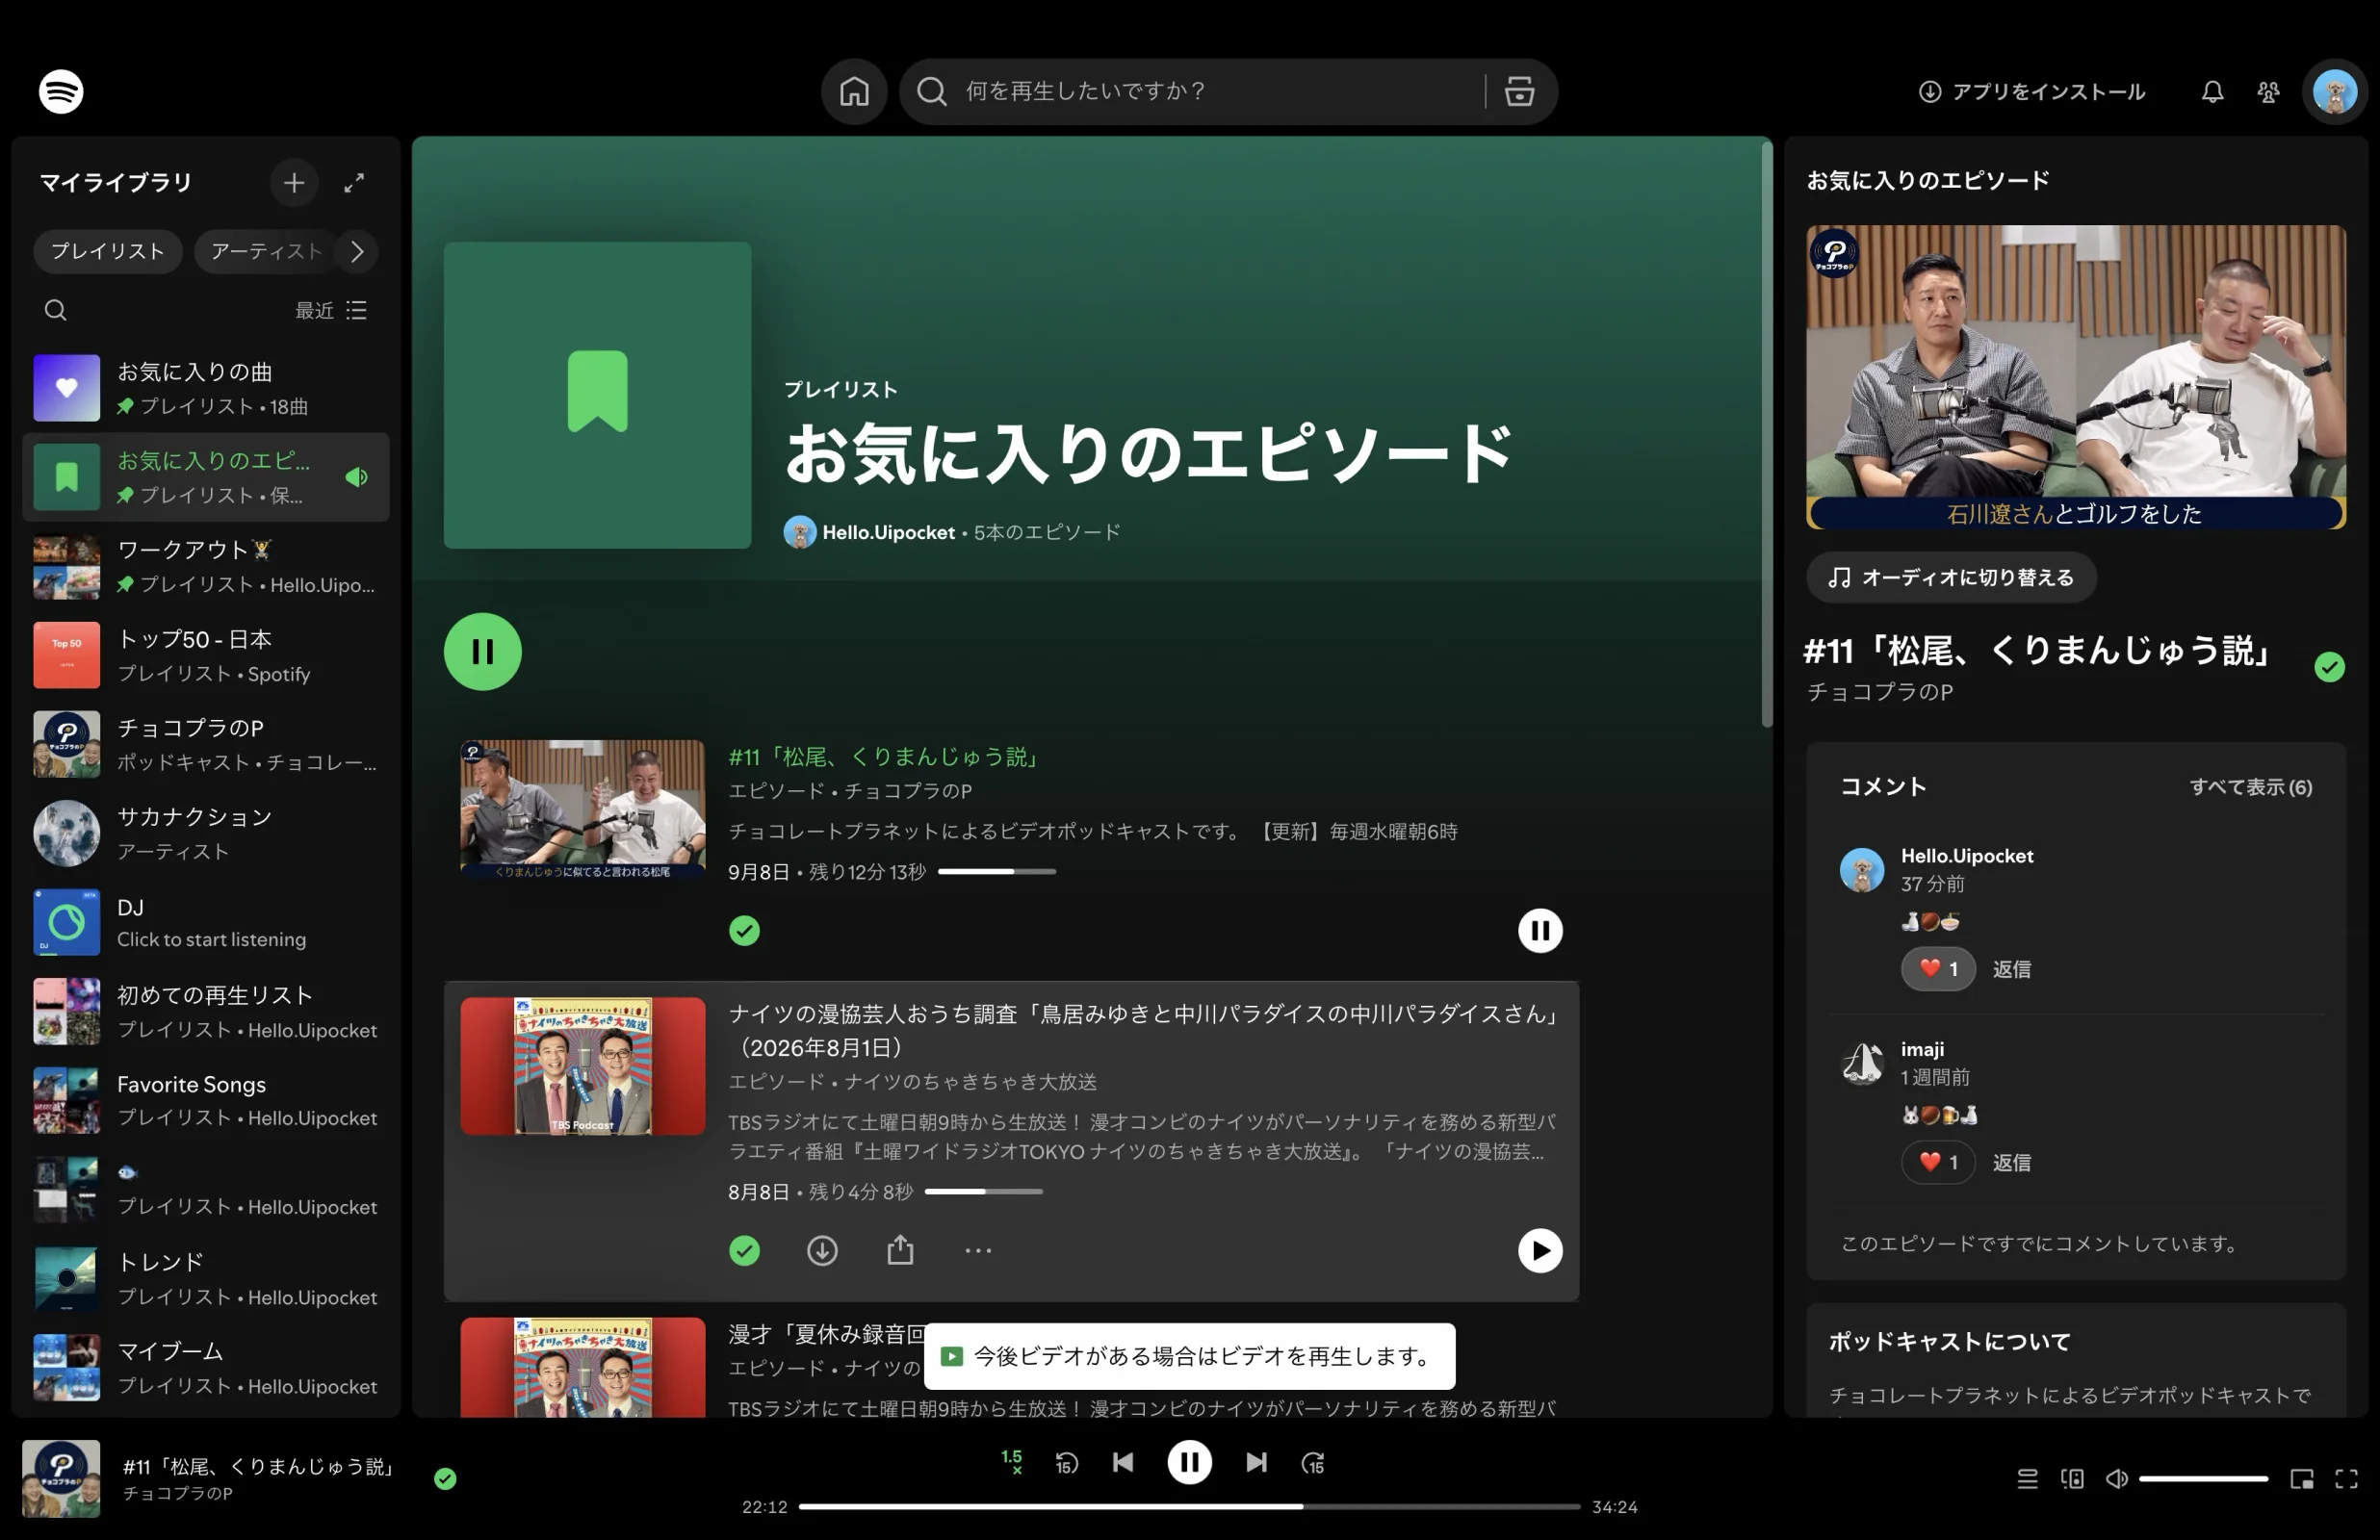Image resolution: width=2380 pixels, height=1540 pixels.
Task: Skip to next track
Action: coord(1257,1463)
